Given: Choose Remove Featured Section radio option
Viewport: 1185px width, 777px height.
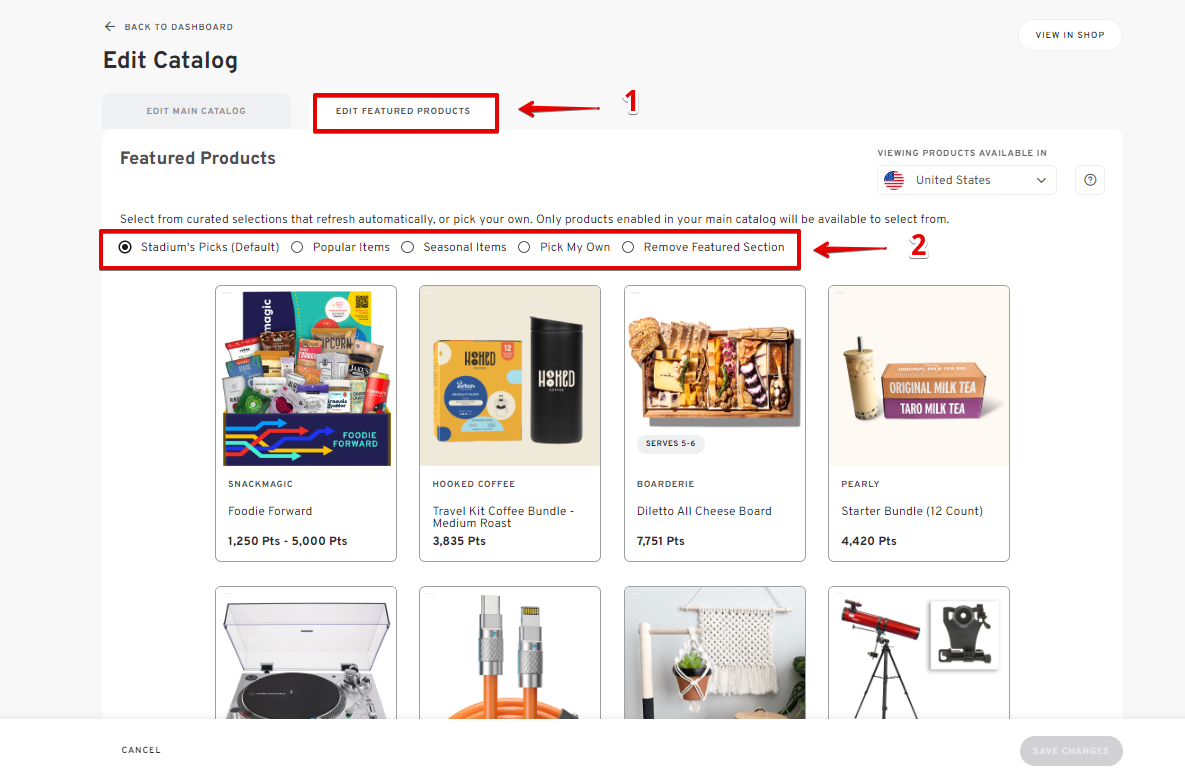Looking at the screenshot, I should (628, 247).
